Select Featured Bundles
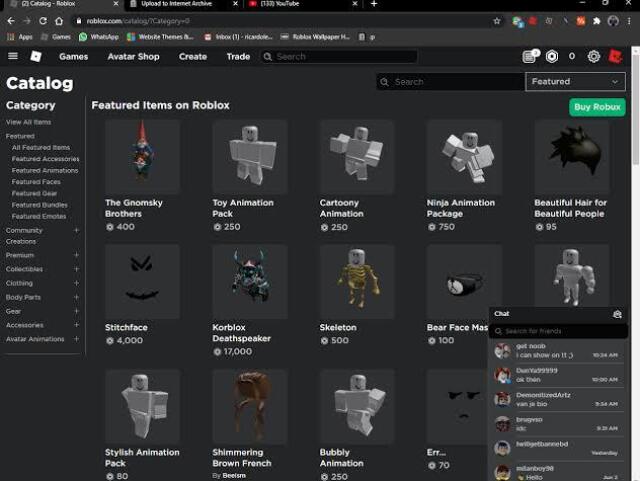640x481 pixels. 40,205
